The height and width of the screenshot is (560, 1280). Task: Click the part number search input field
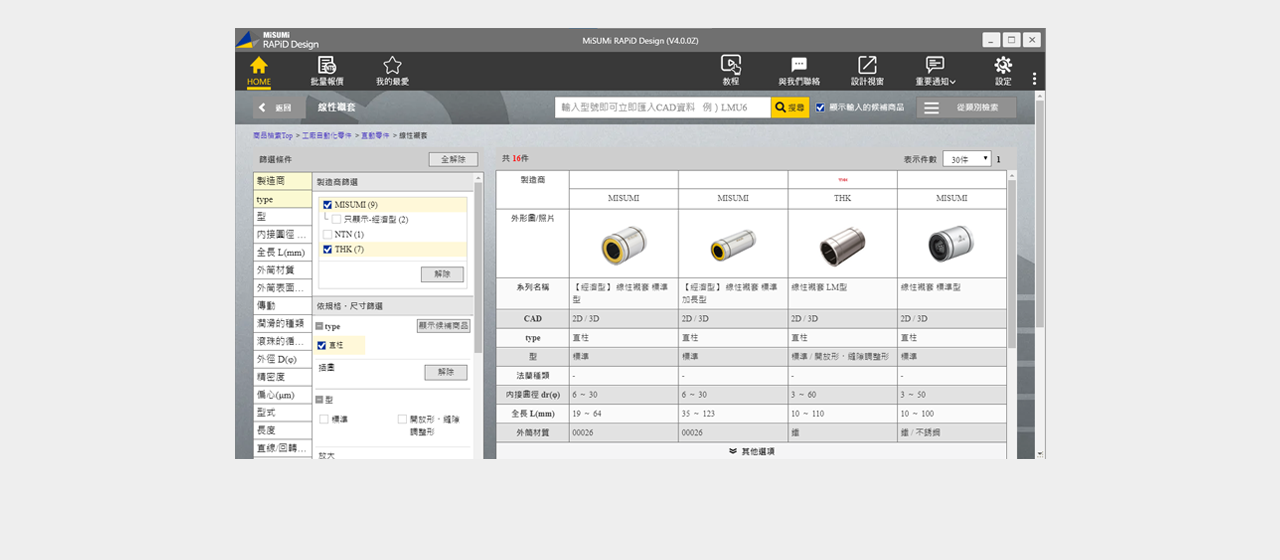pos(662,107)
